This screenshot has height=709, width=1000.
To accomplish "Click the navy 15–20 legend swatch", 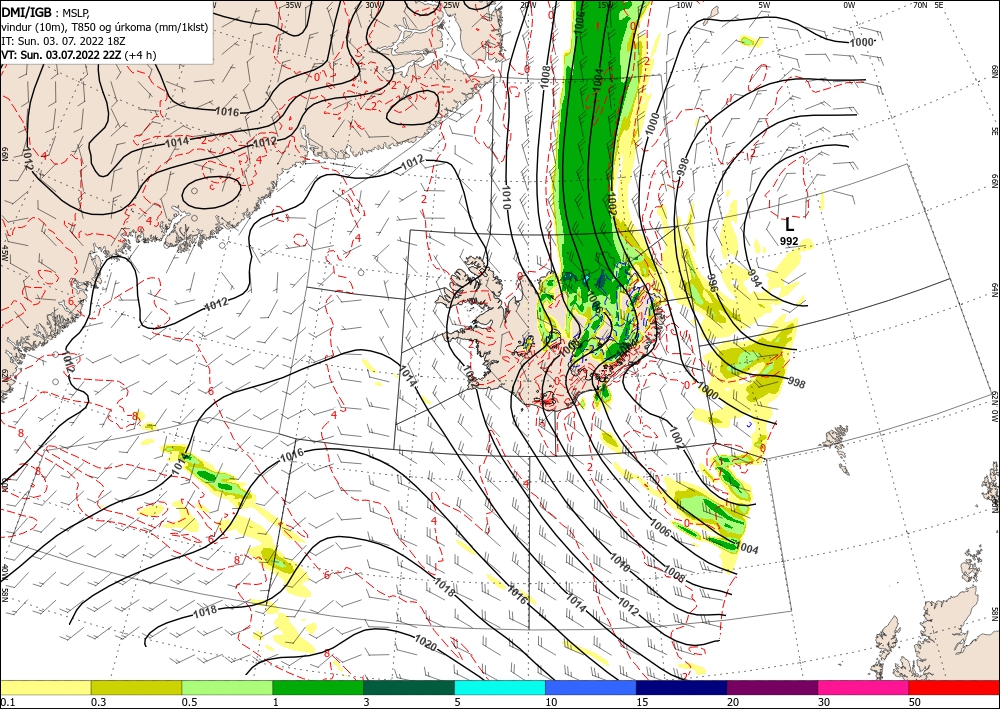I will coord(682,687).
